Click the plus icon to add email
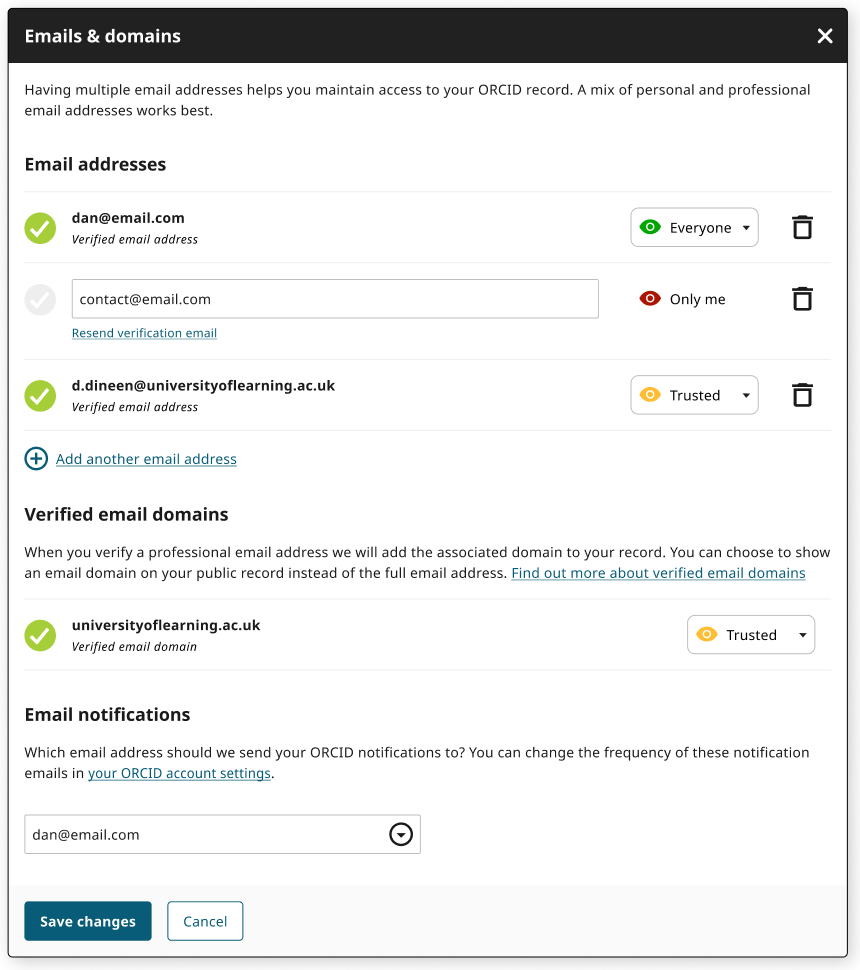The image size is (860, 970). point(36,459)
